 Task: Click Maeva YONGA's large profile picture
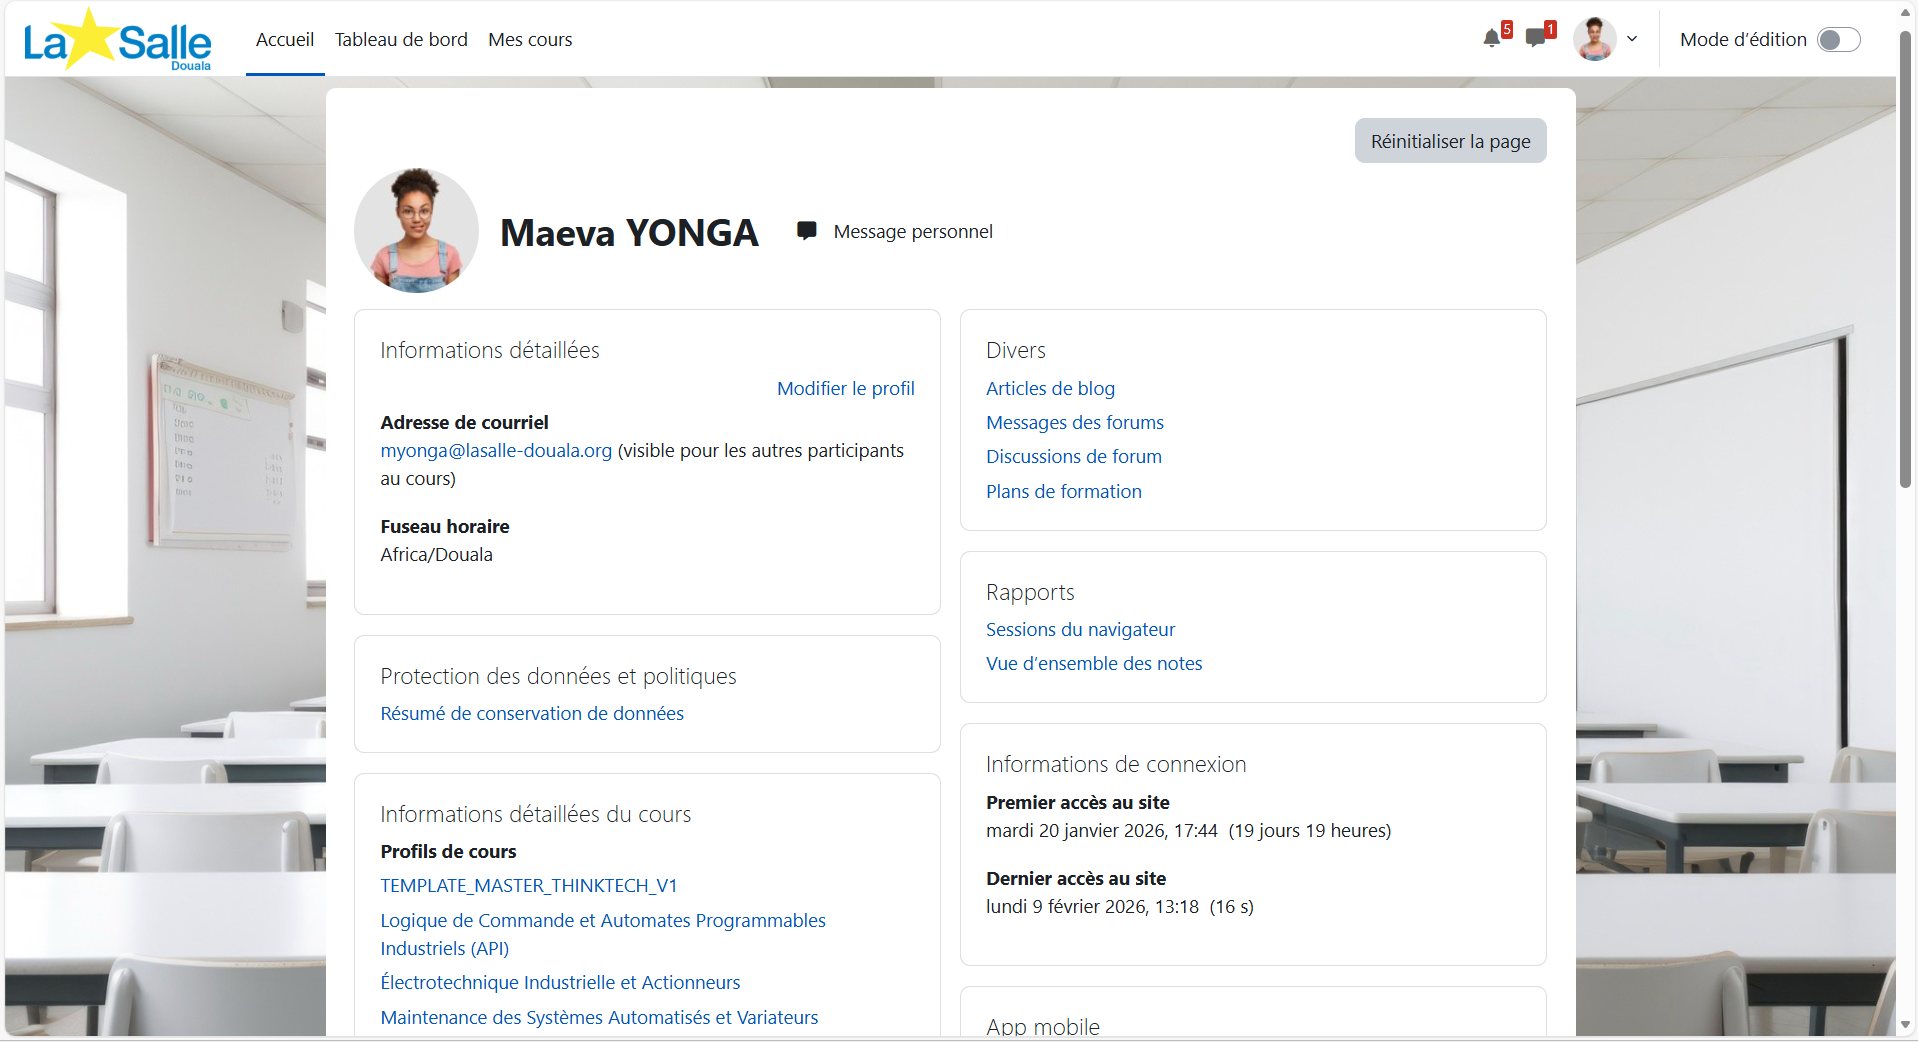(416, 230)
